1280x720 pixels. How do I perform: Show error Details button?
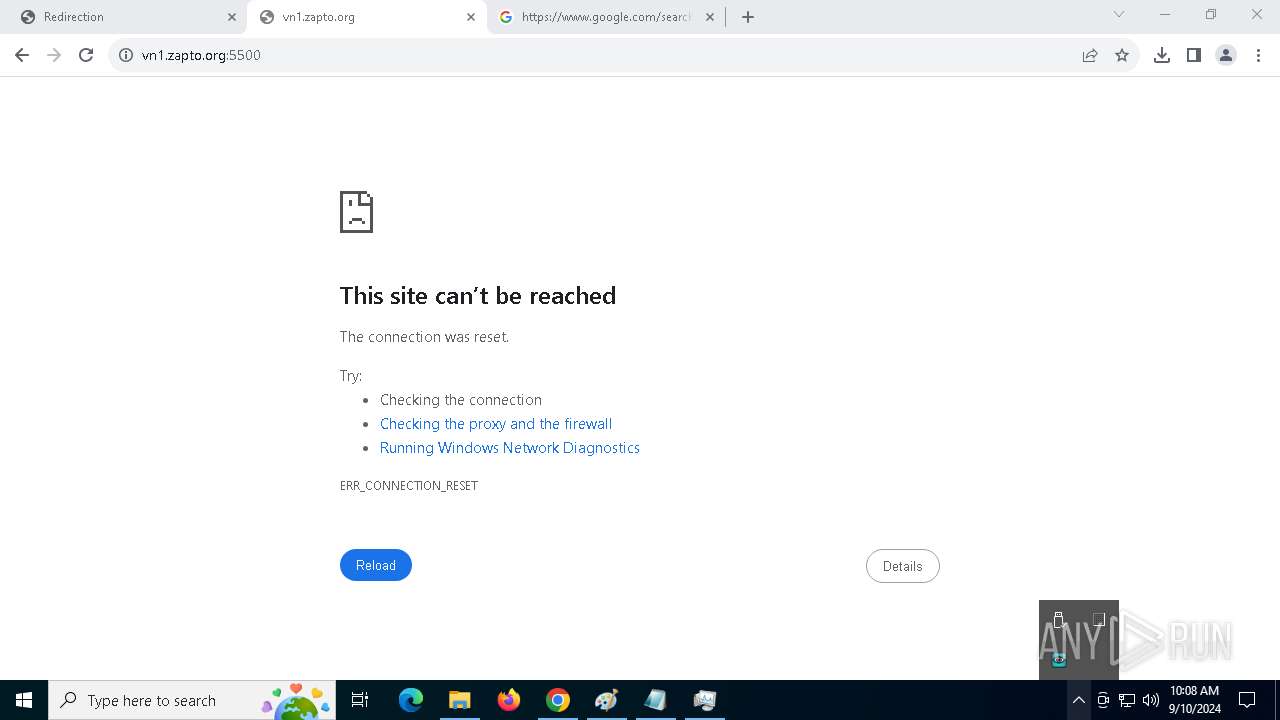[902, 566]
